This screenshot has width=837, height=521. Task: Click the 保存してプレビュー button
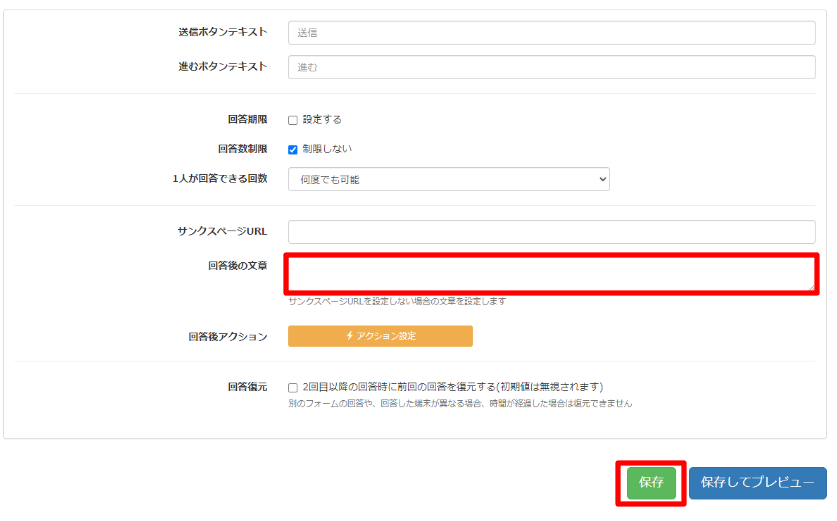pyautogui.click(x=757, y=483)
